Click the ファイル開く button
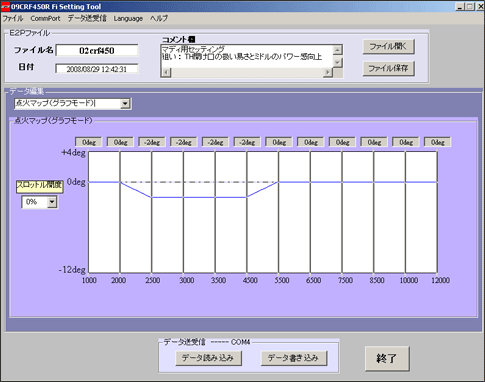This screenshot has height=382, width=485. tap(388, 47)
